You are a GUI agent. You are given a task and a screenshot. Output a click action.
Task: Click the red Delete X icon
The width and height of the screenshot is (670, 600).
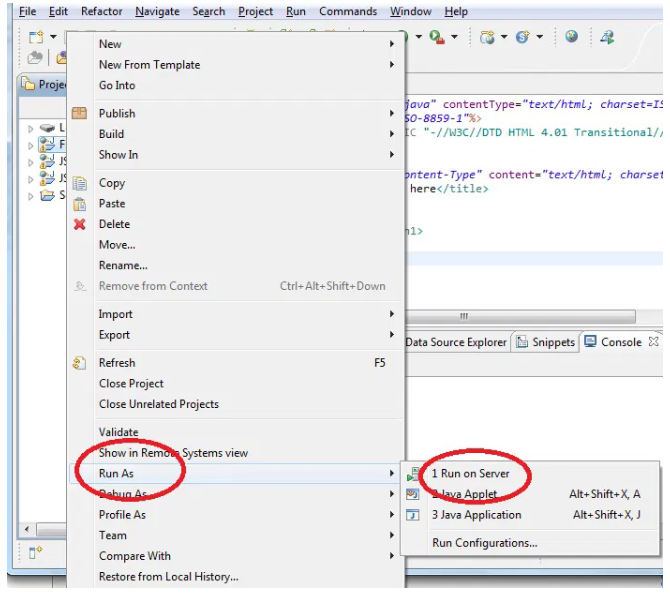point(80,224)
